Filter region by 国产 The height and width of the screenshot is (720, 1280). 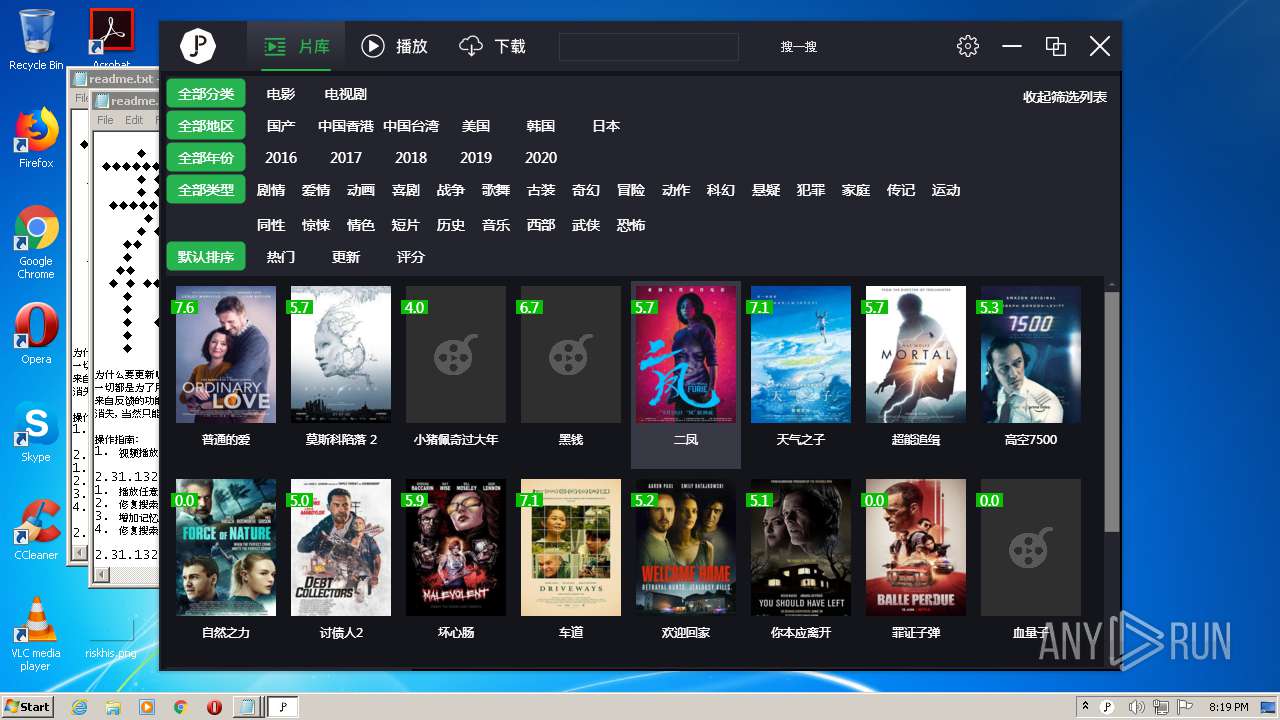281,126
